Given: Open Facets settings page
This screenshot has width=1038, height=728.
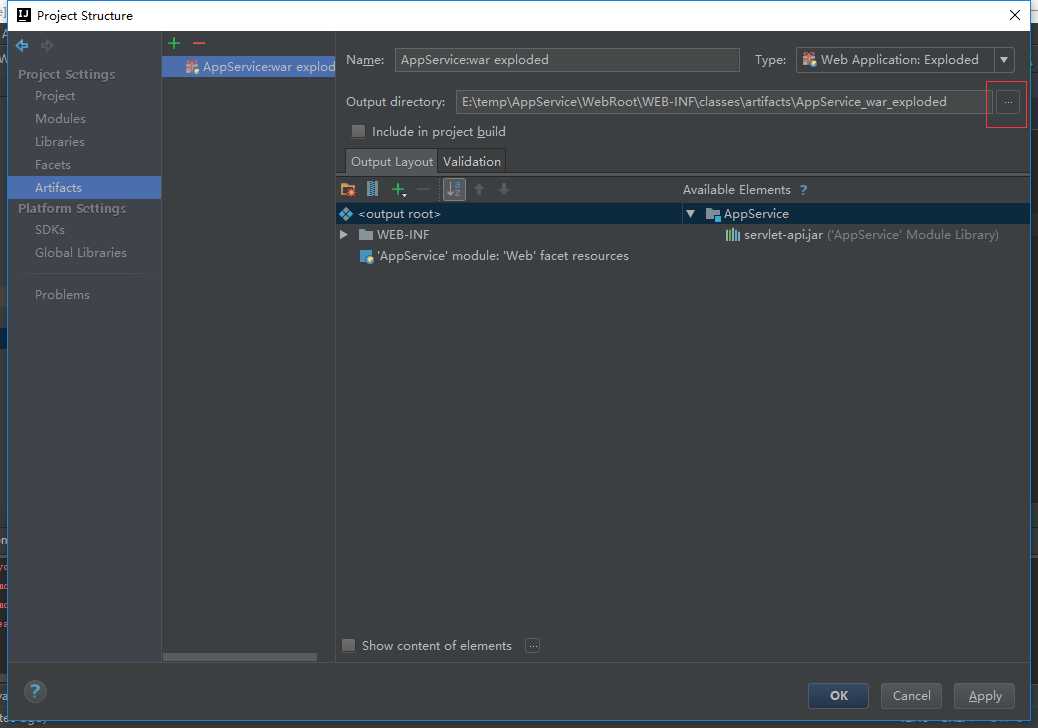Looking at the screenshot, I should point(52,165).
